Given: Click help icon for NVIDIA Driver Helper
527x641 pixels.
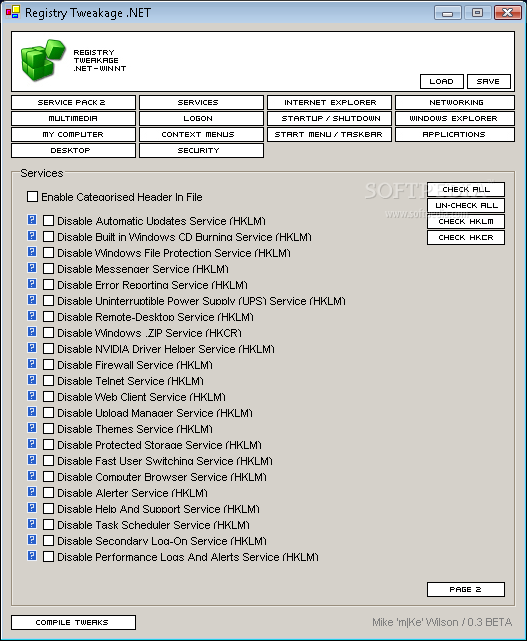Looking at the screenshot, I should [x=32, y=348].
